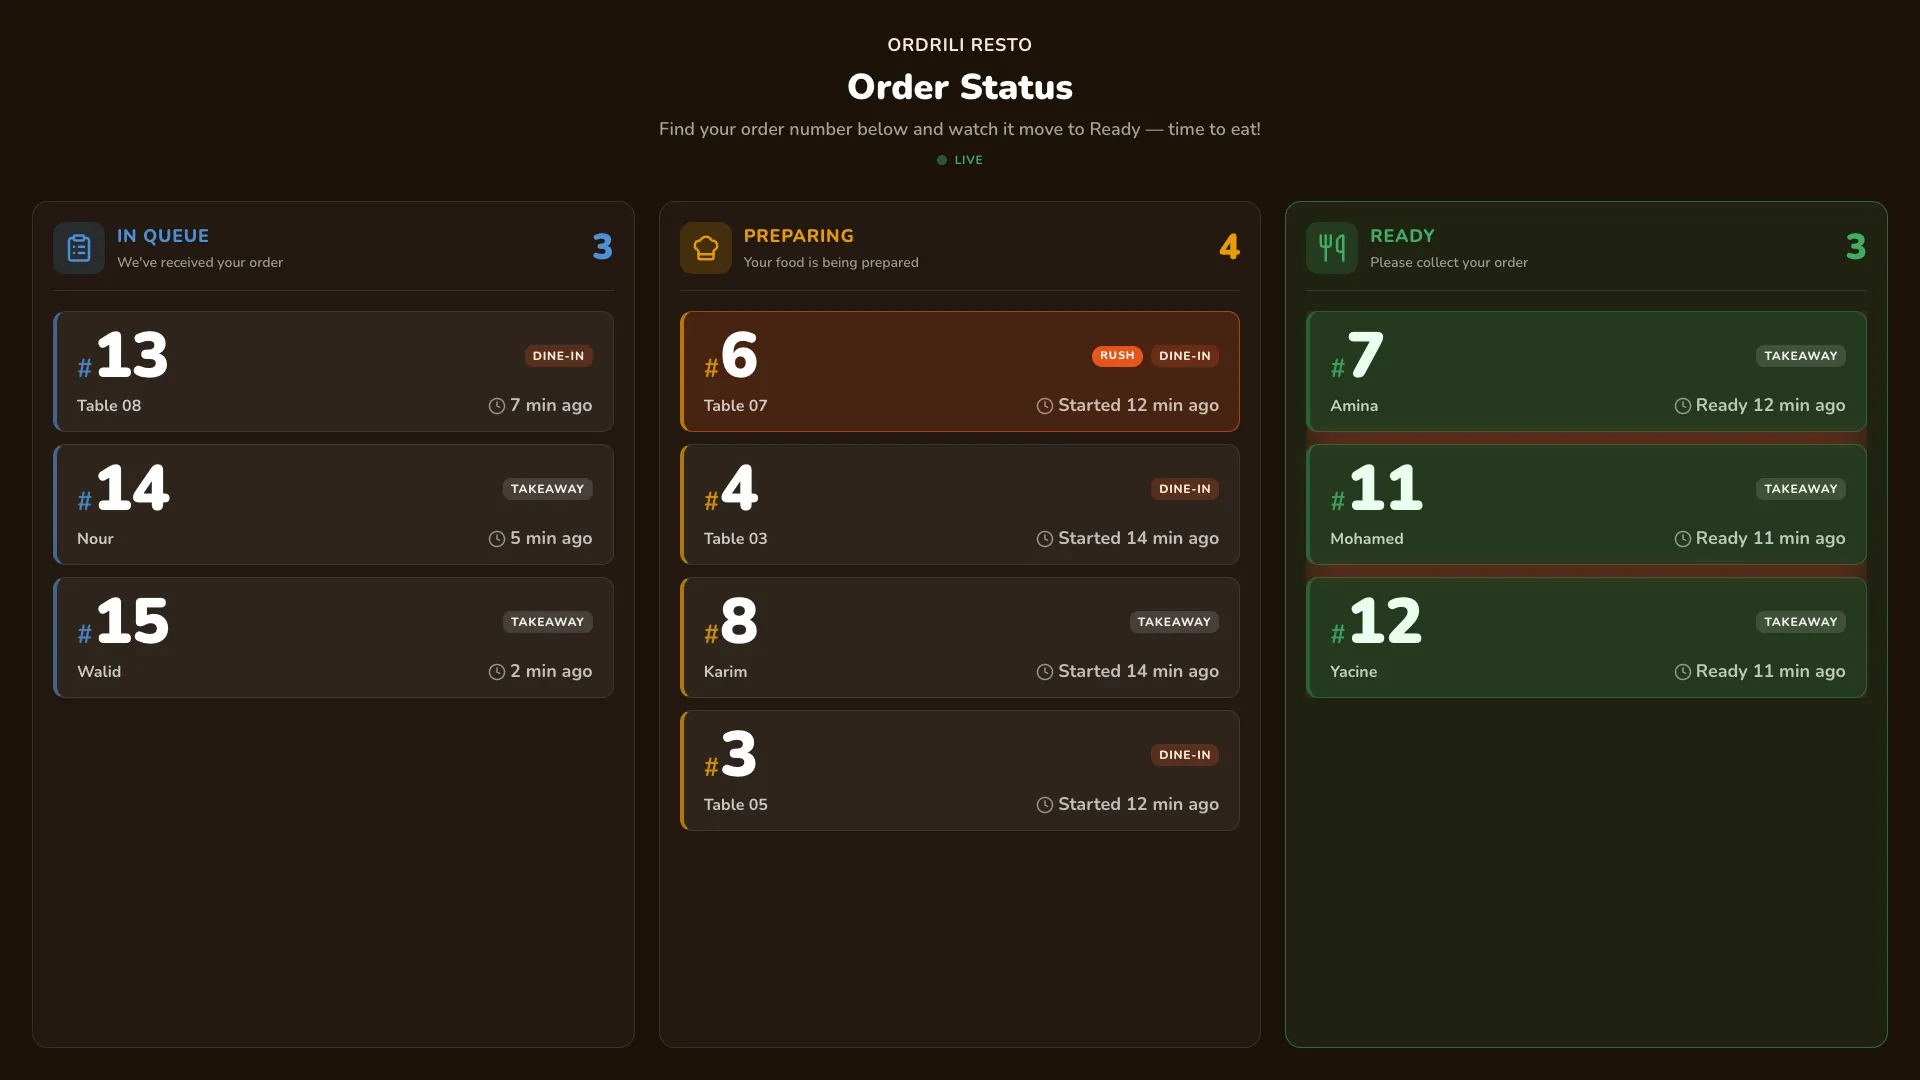Click the DINE-IN badge on order #13
Screen dimensions: 1920x1080
click(x=558, y=356)
